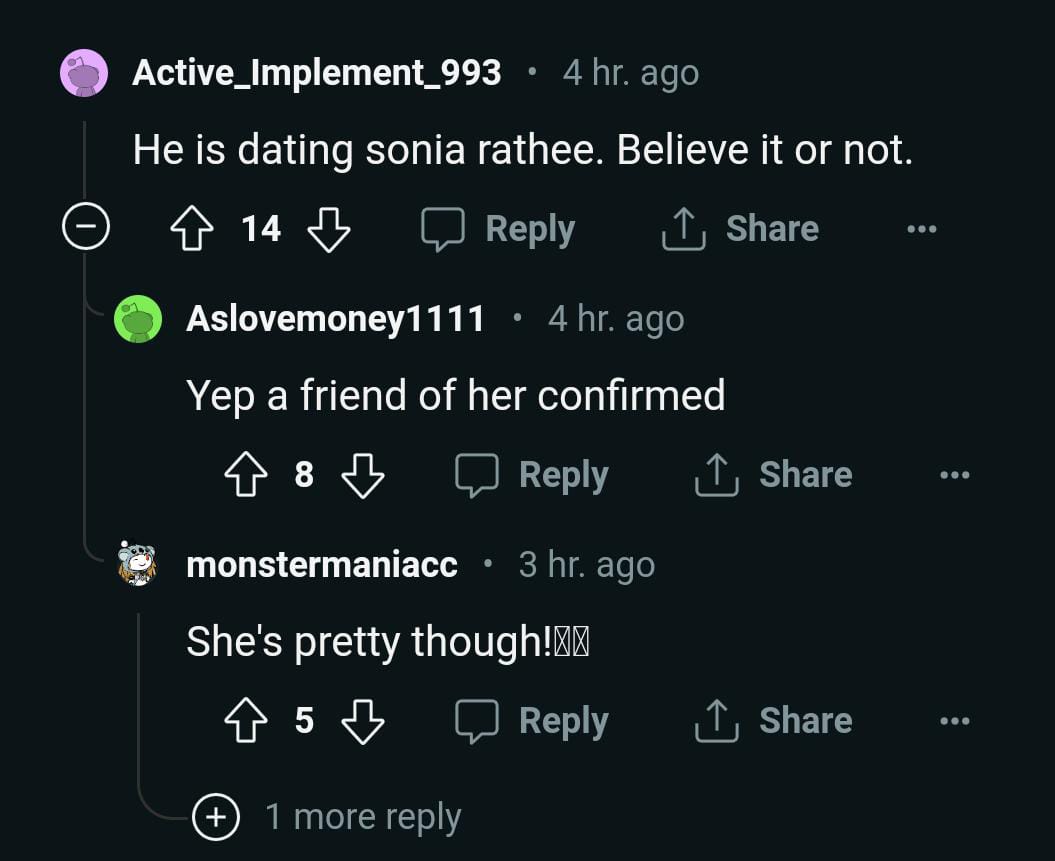View monstermaniacc's avatar
Image resolution: width=1055 pixels, height=861 pixels.
pyautogui.click(x=138, y=564)
